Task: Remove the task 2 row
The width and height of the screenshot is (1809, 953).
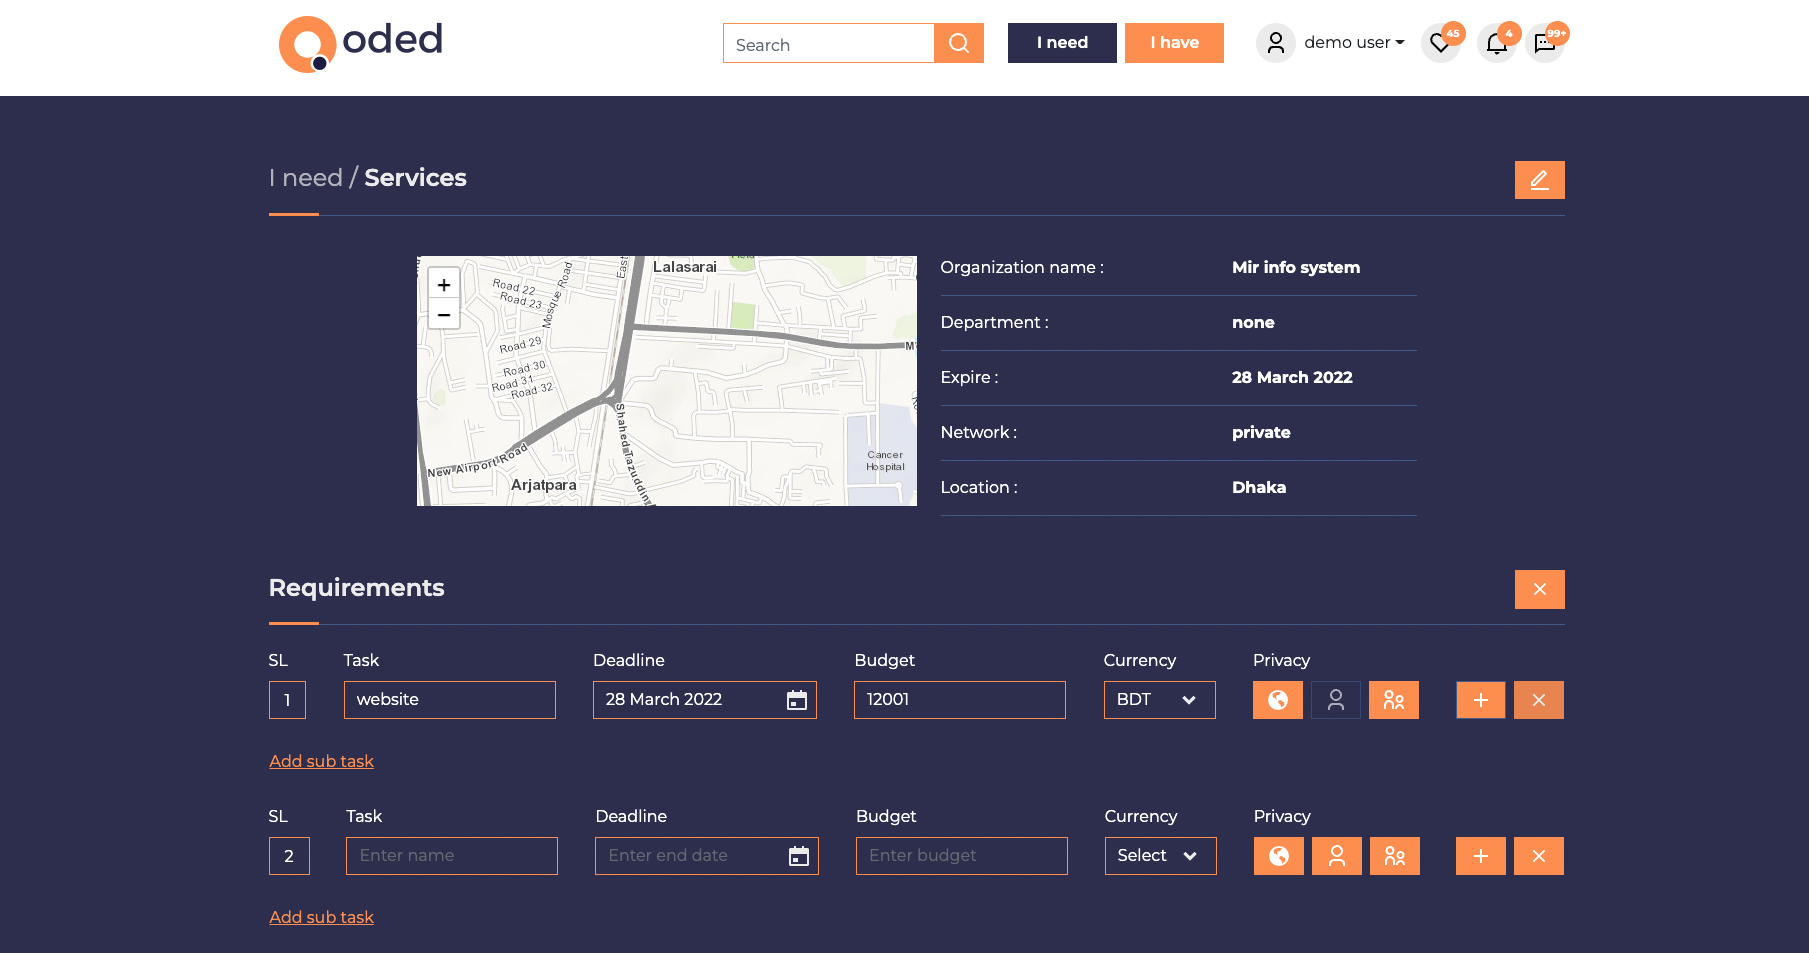Action: pyautogui.click(x=1539, y=856)
